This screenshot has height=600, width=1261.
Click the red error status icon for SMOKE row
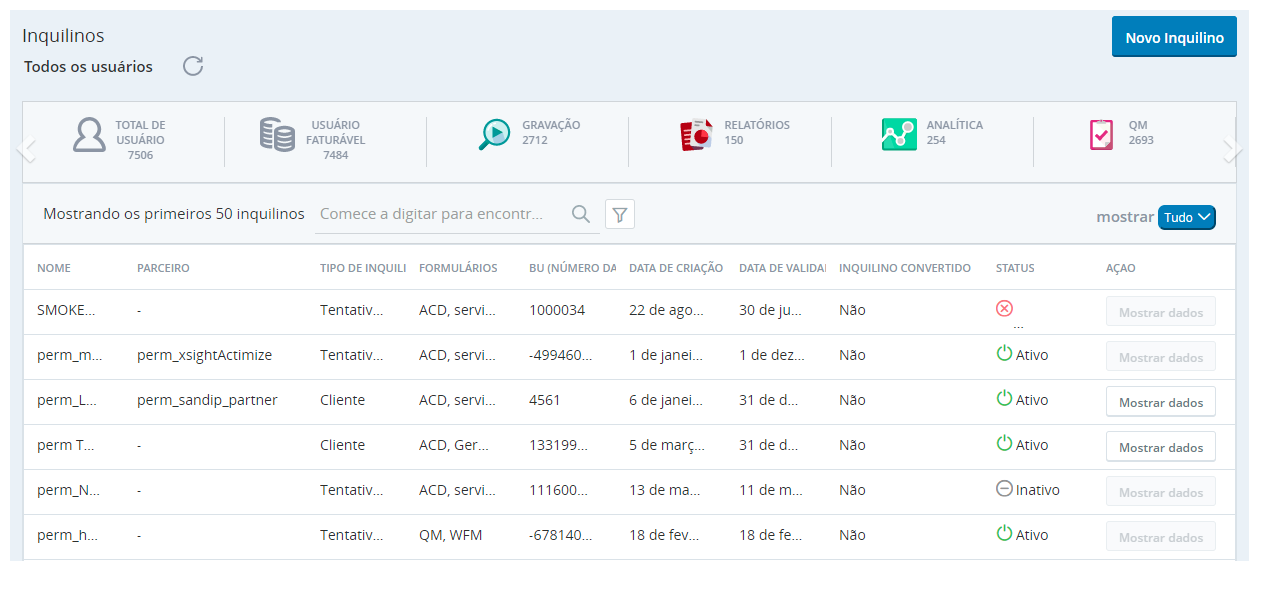1005,308
